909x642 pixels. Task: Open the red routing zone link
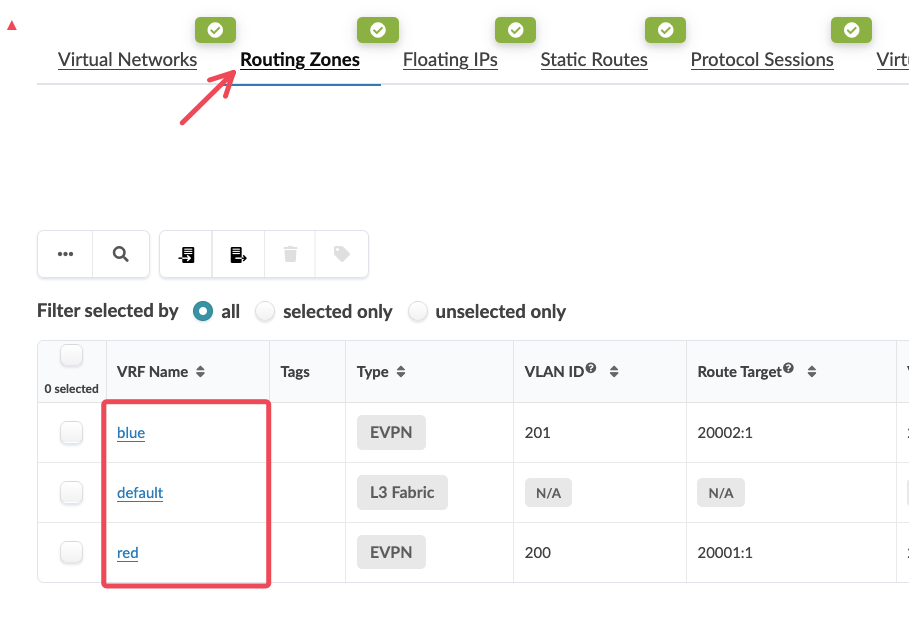[x=128, y=552]
